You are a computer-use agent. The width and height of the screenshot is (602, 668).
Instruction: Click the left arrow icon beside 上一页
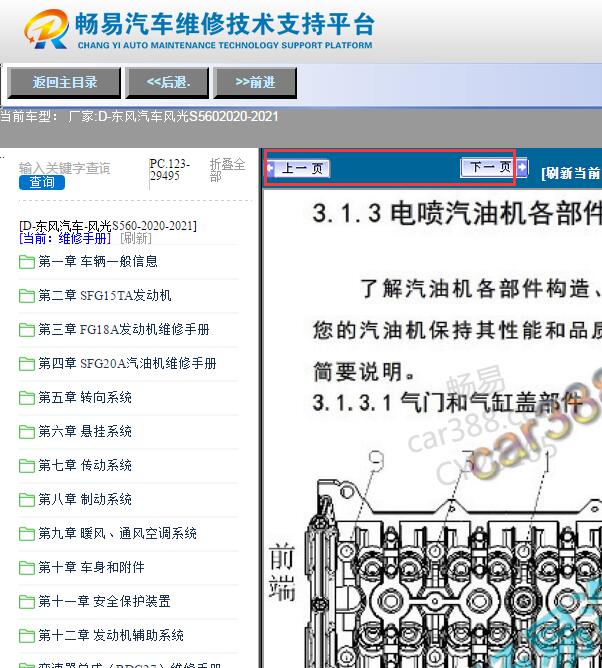(x=270, y=169)
